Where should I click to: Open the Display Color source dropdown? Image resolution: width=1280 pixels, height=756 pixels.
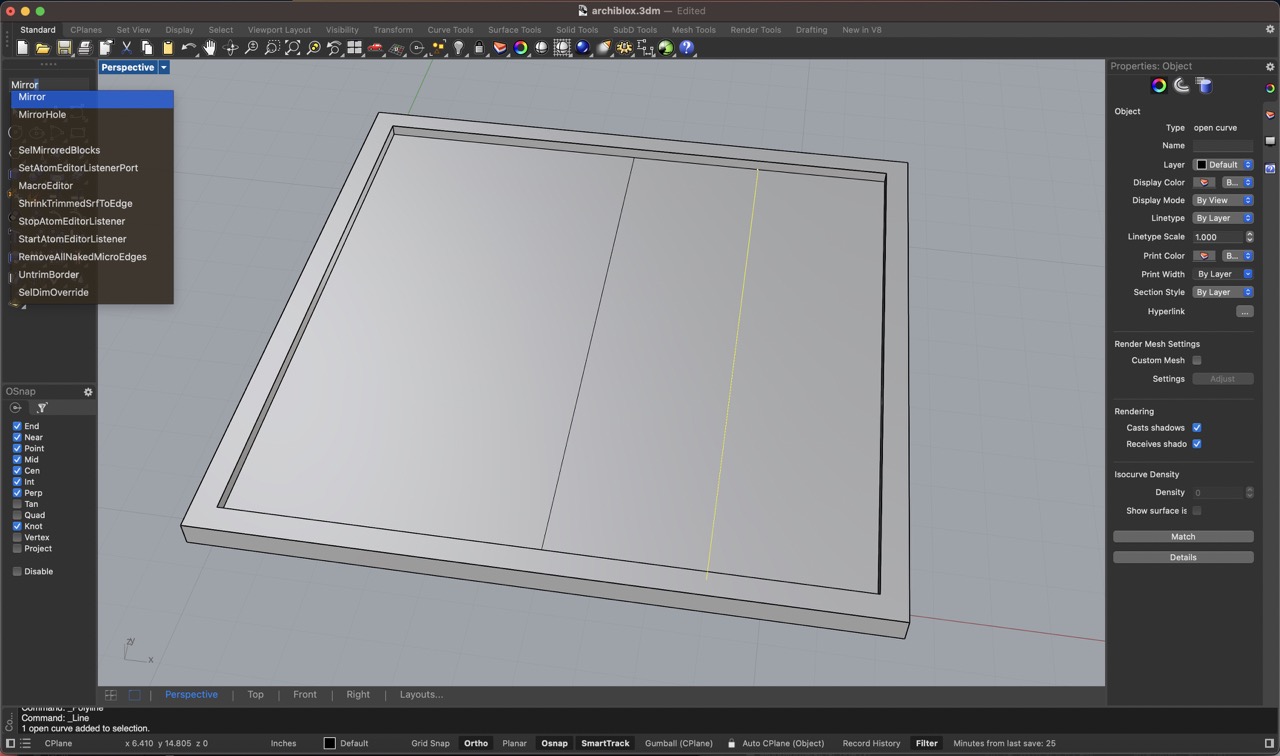[x=1238, y=182]
